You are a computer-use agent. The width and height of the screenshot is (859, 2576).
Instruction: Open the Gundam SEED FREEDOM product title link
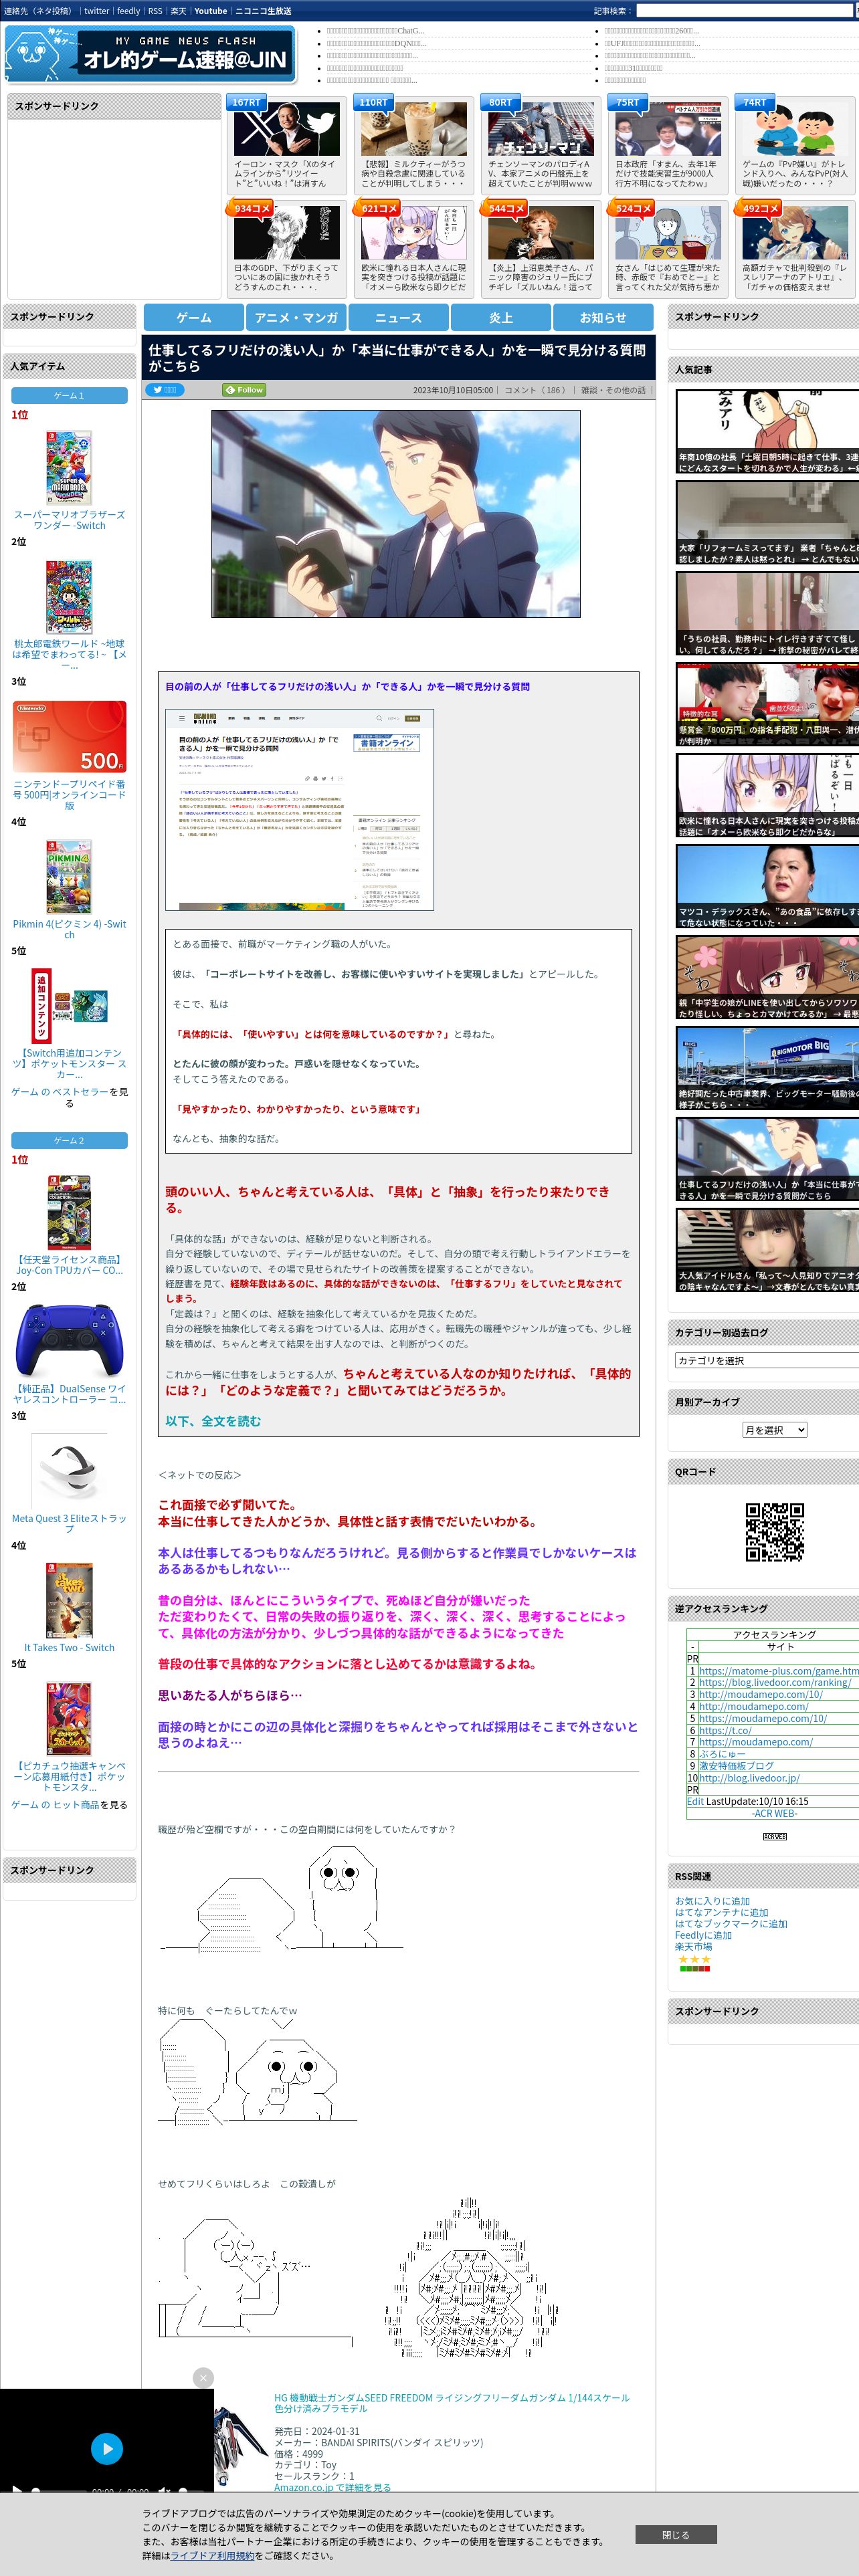452,2403
